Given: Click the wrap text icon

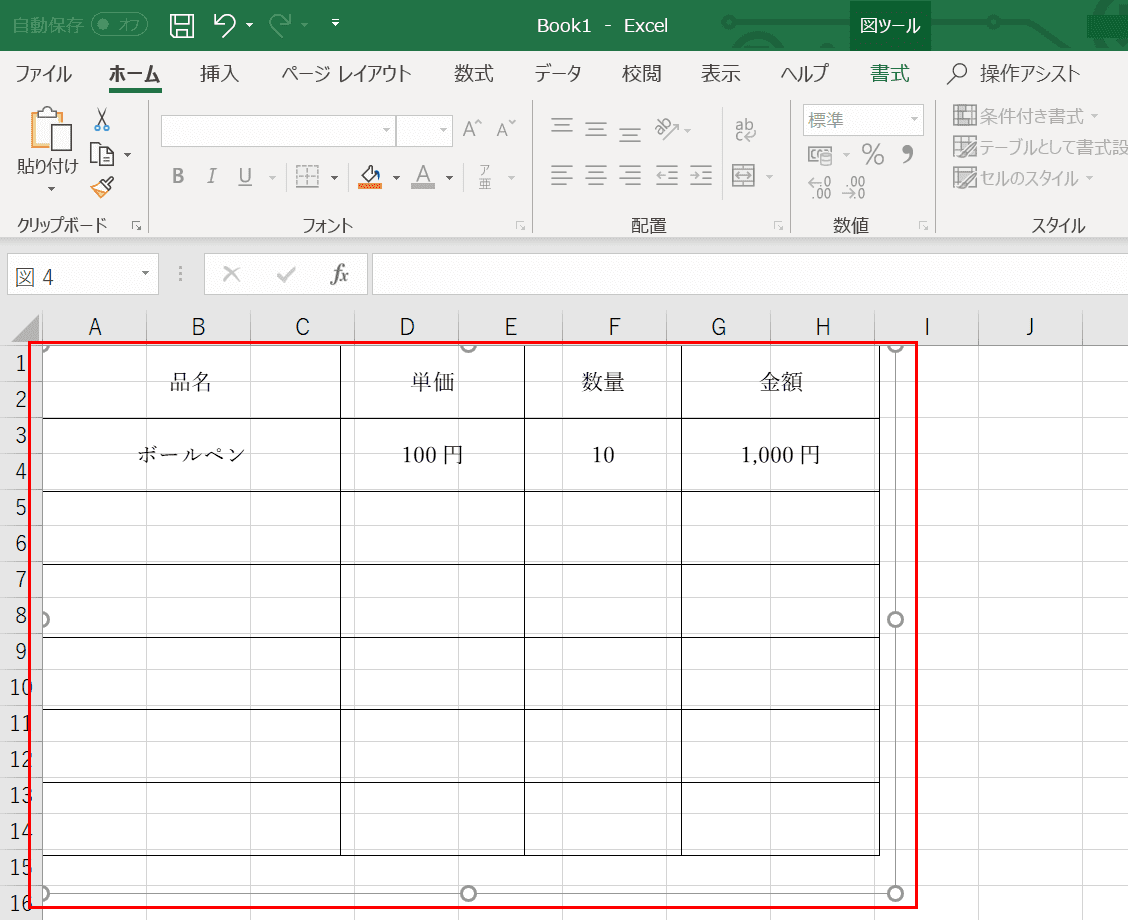Looking at the screenshot, I should click(x=745, y=129).
